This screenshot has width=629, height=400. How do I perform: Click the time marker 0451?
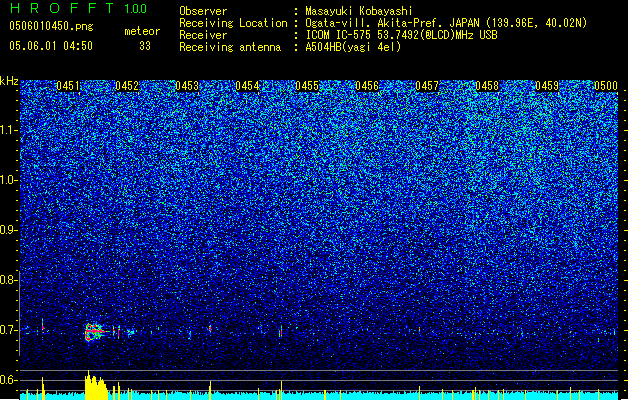(68, 86)
